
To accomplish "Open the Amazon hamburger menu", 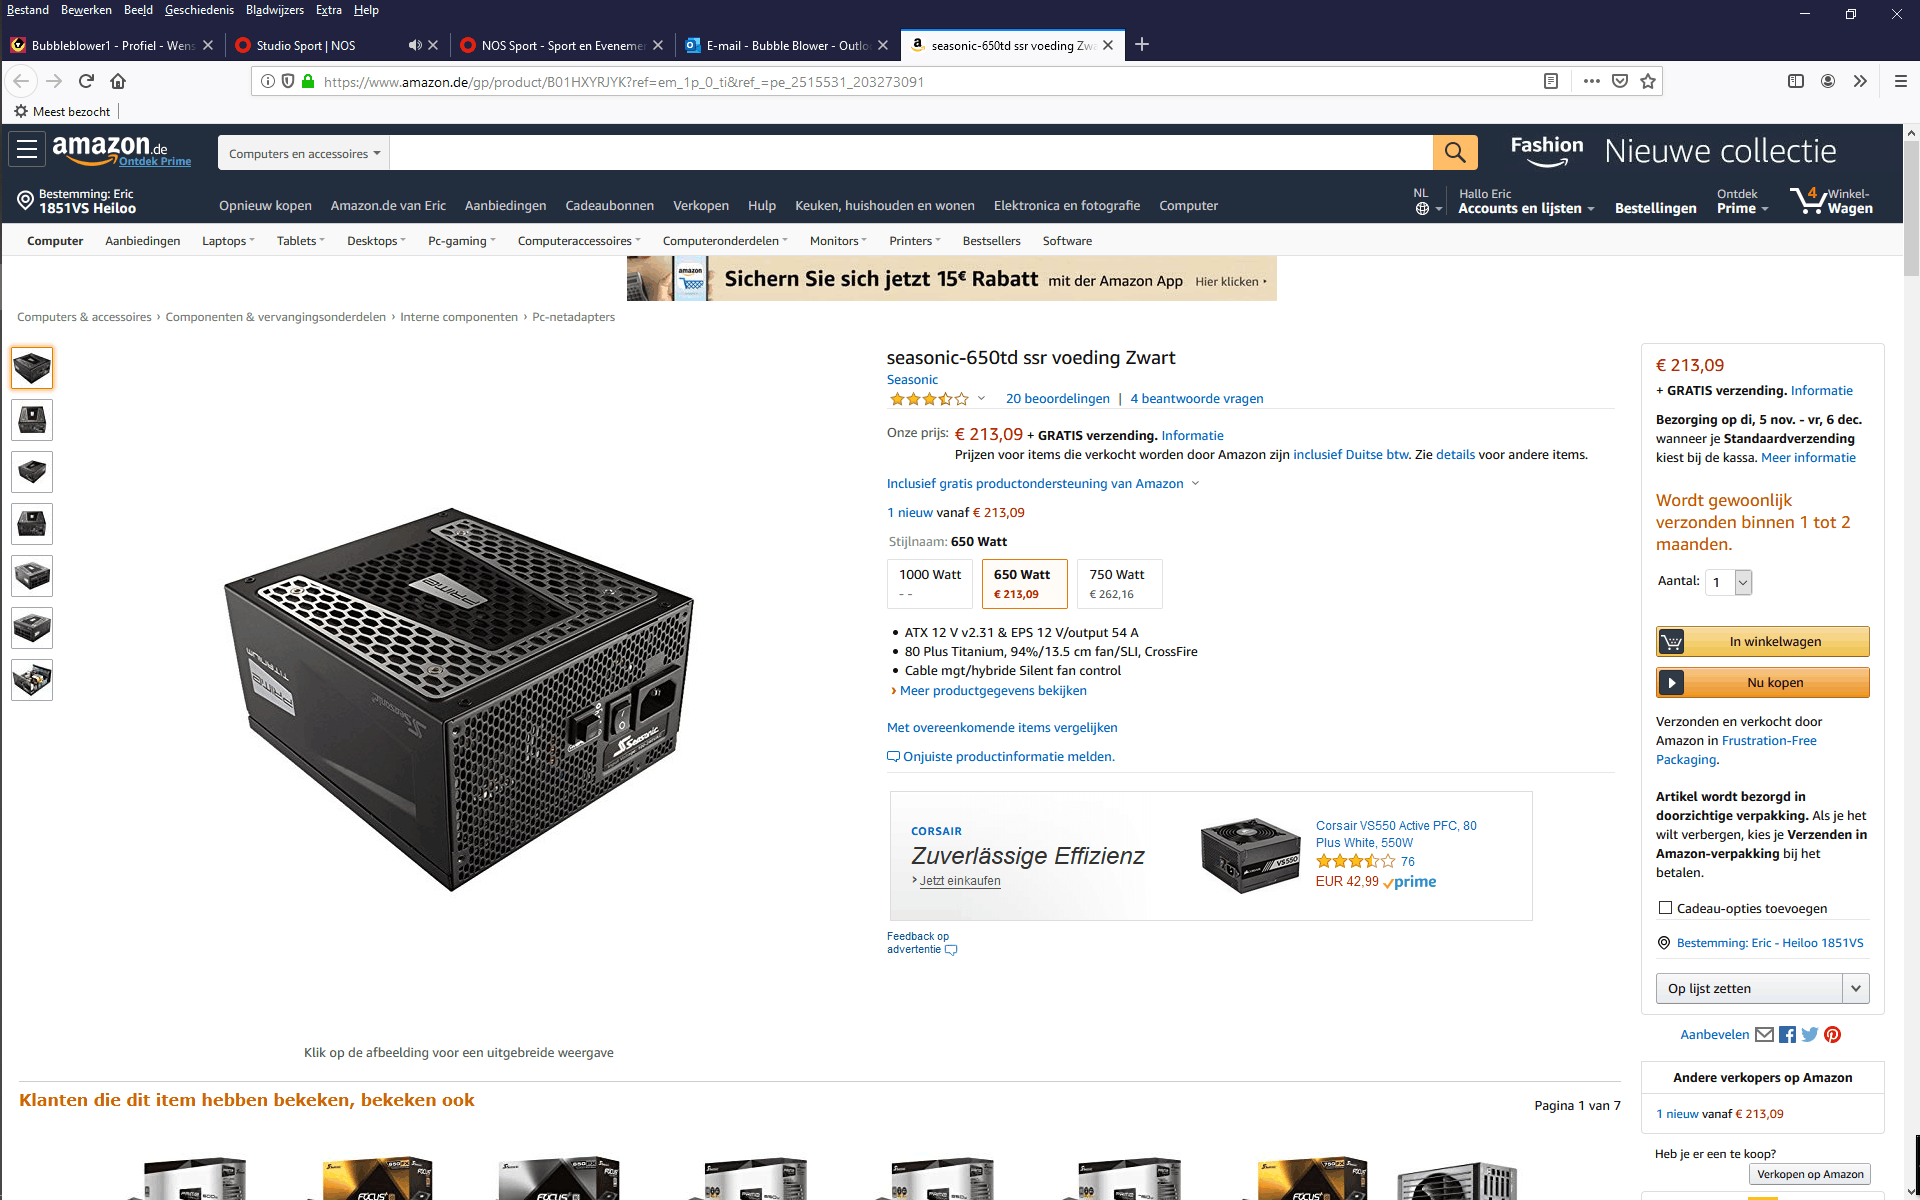I will 27,150.
